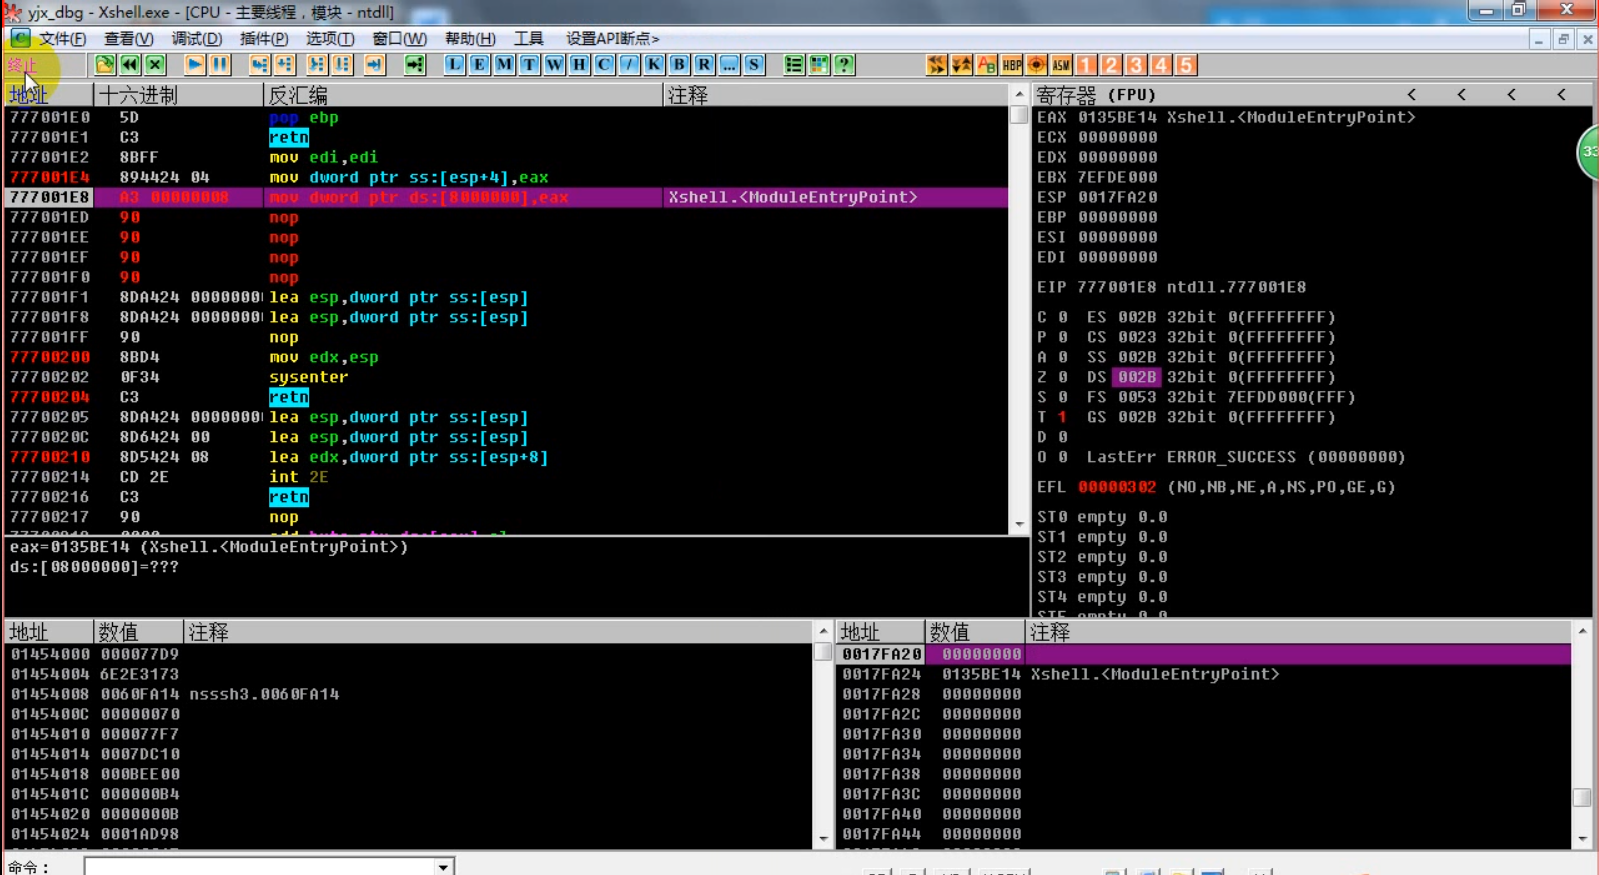Toggle the Z flag value 0
The width and height of the screenshot is (1599, 875).
pyautogui.click(x=1062, y=377)
